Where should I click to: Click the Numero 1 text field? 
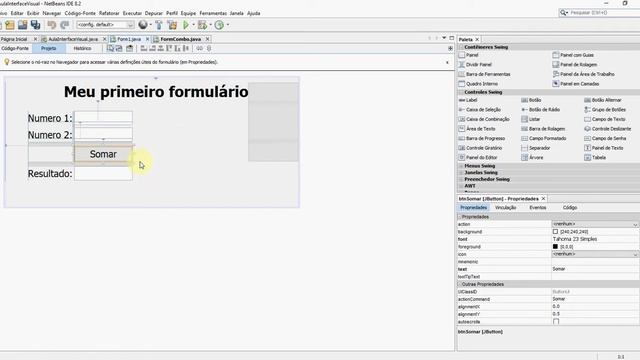(x=103, y=118)
